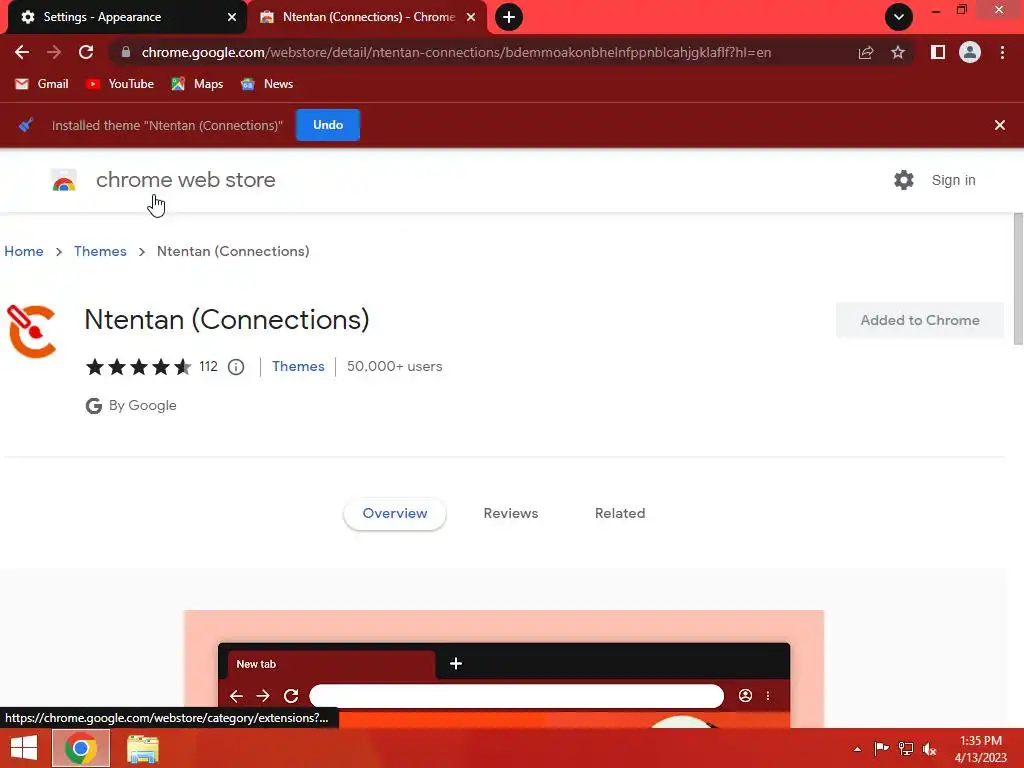This screenshot has height=768, width=1024.
Task: Go to Home breadcrumb
Action: [24, 251]
